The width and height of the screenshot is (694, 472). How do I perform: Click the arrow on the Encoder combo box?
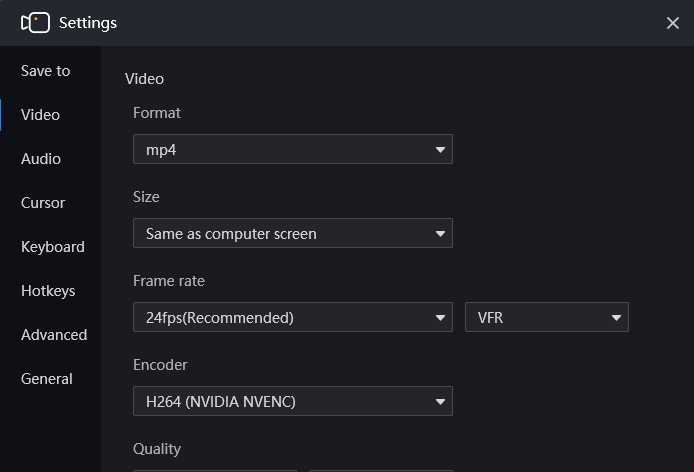440,402
